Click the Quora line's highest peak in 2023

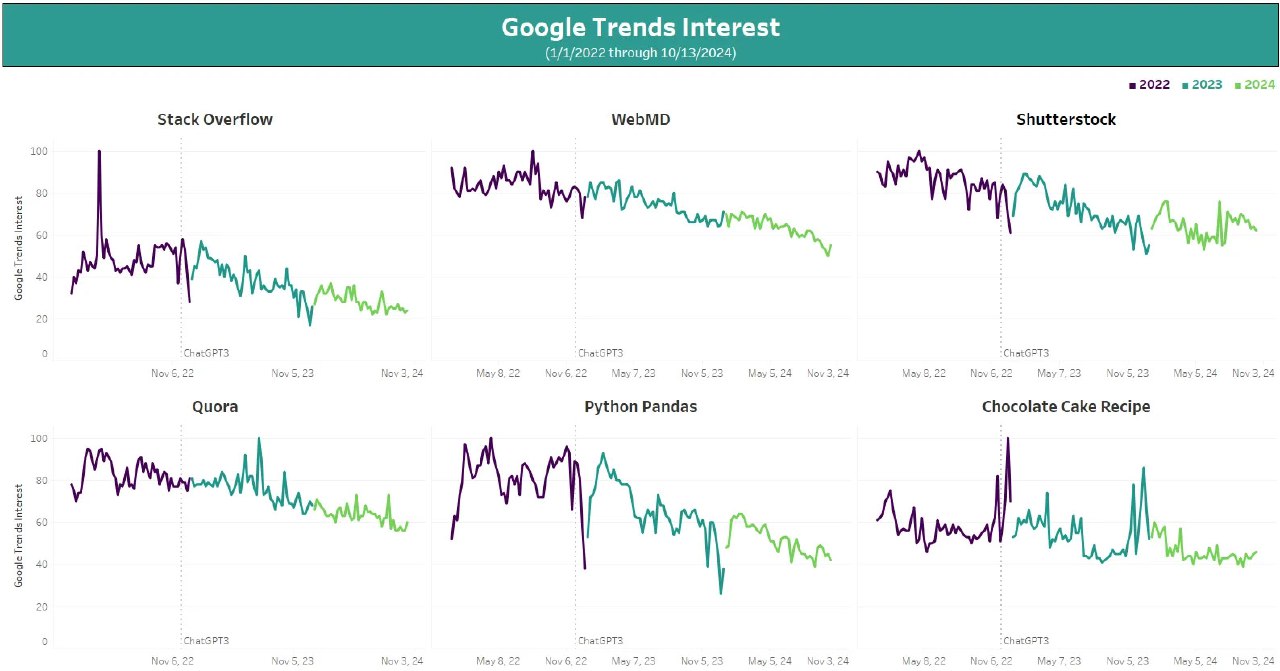(x=259, y=439)
